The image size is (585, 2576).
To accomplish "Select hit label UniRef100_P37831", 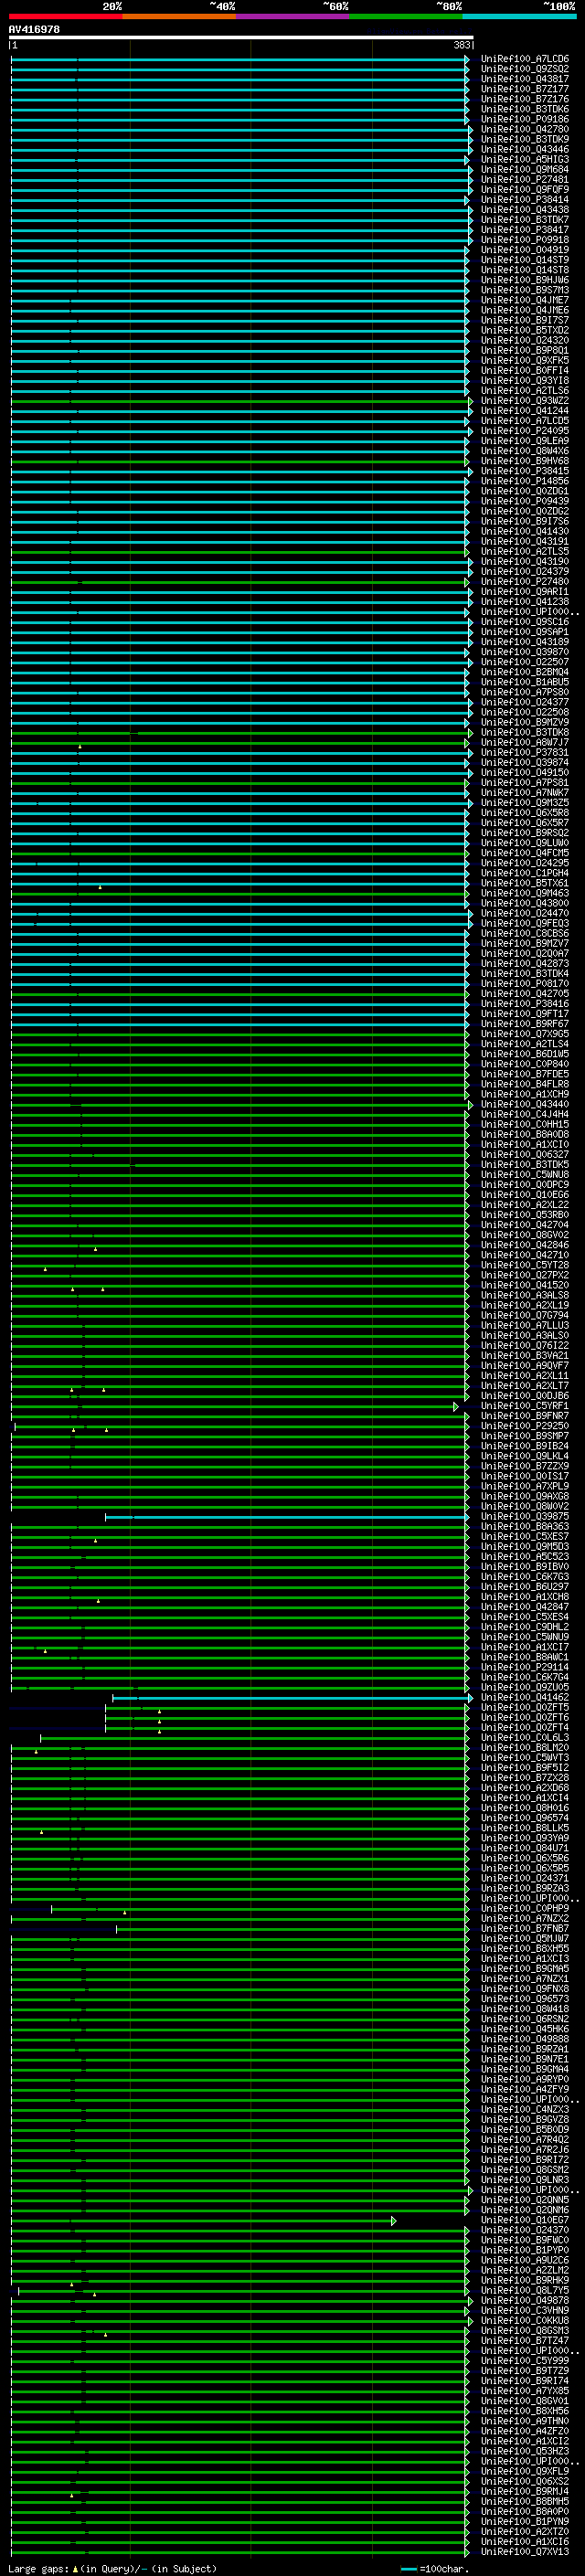I will [x=524, y=752].
